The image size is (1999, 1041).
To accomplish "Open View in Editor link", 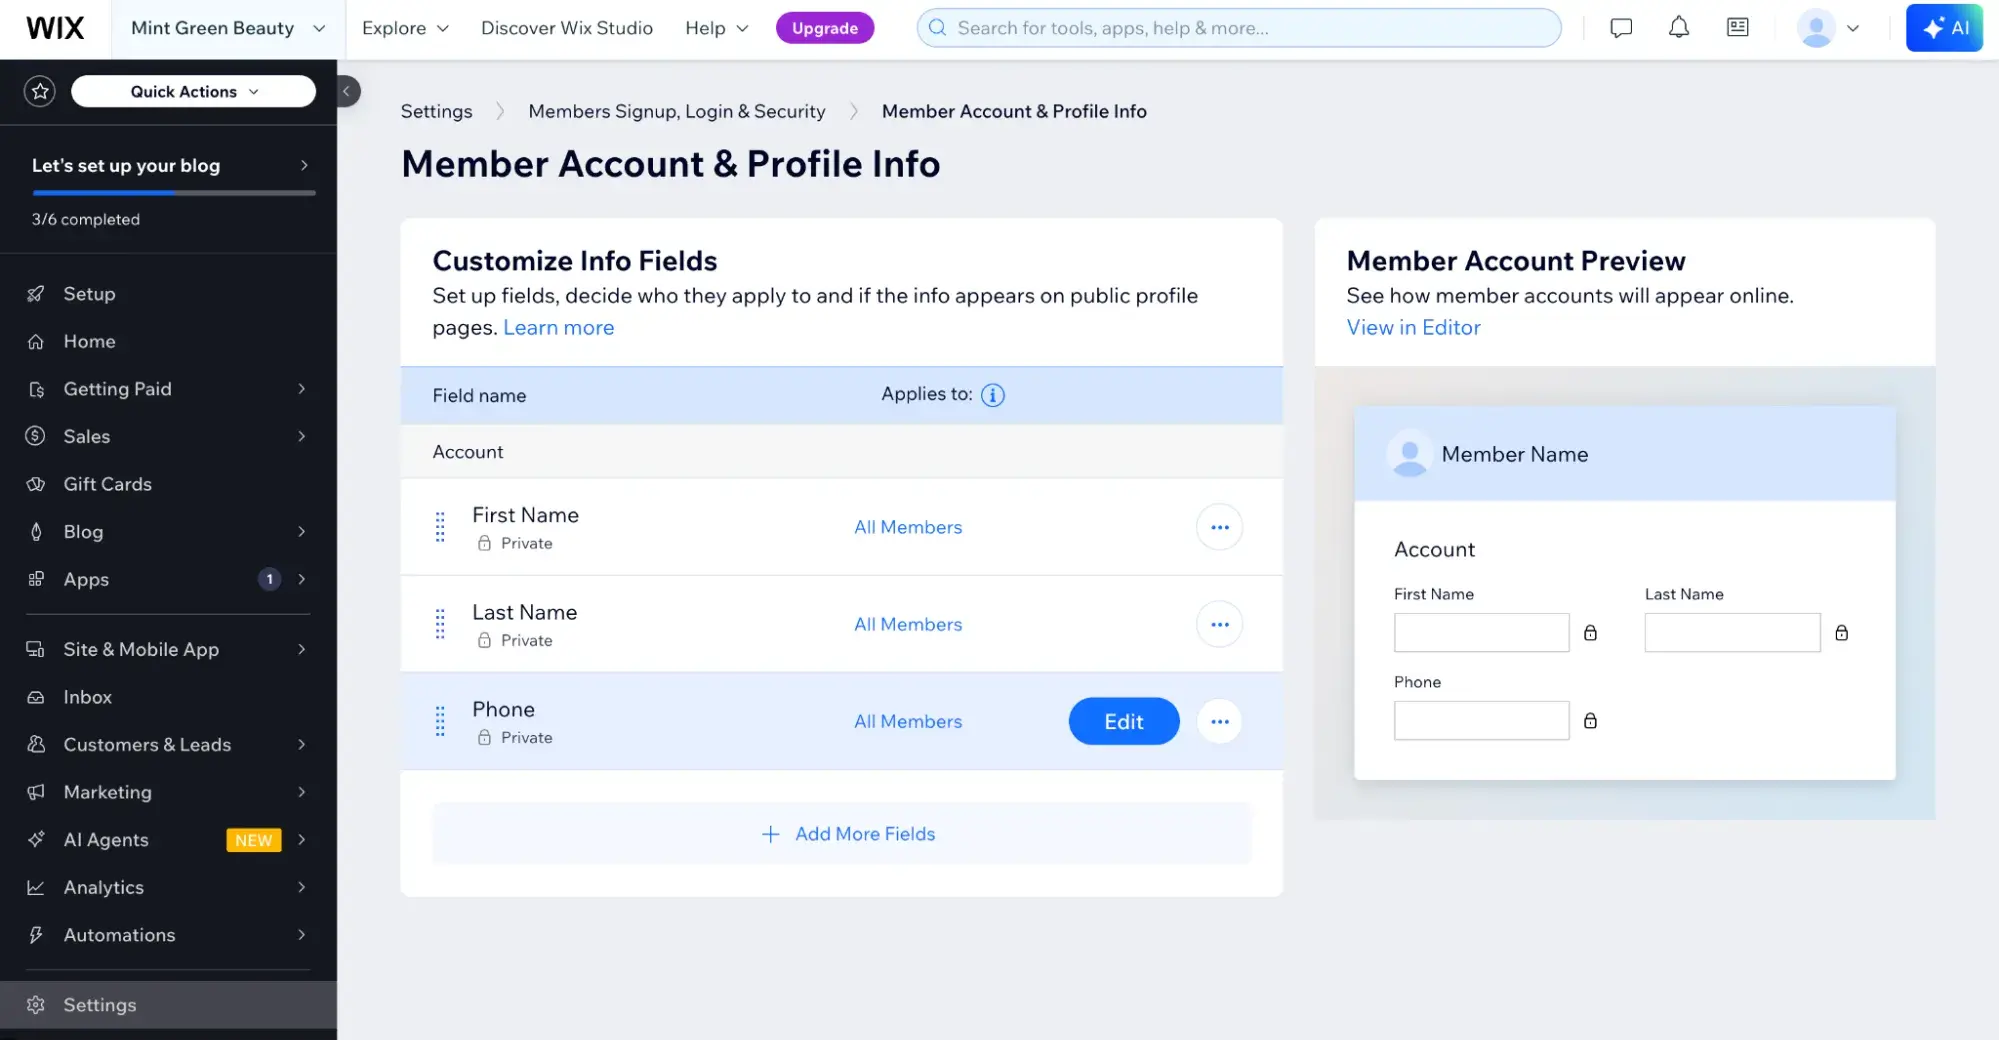I will tap(1413, 327).
